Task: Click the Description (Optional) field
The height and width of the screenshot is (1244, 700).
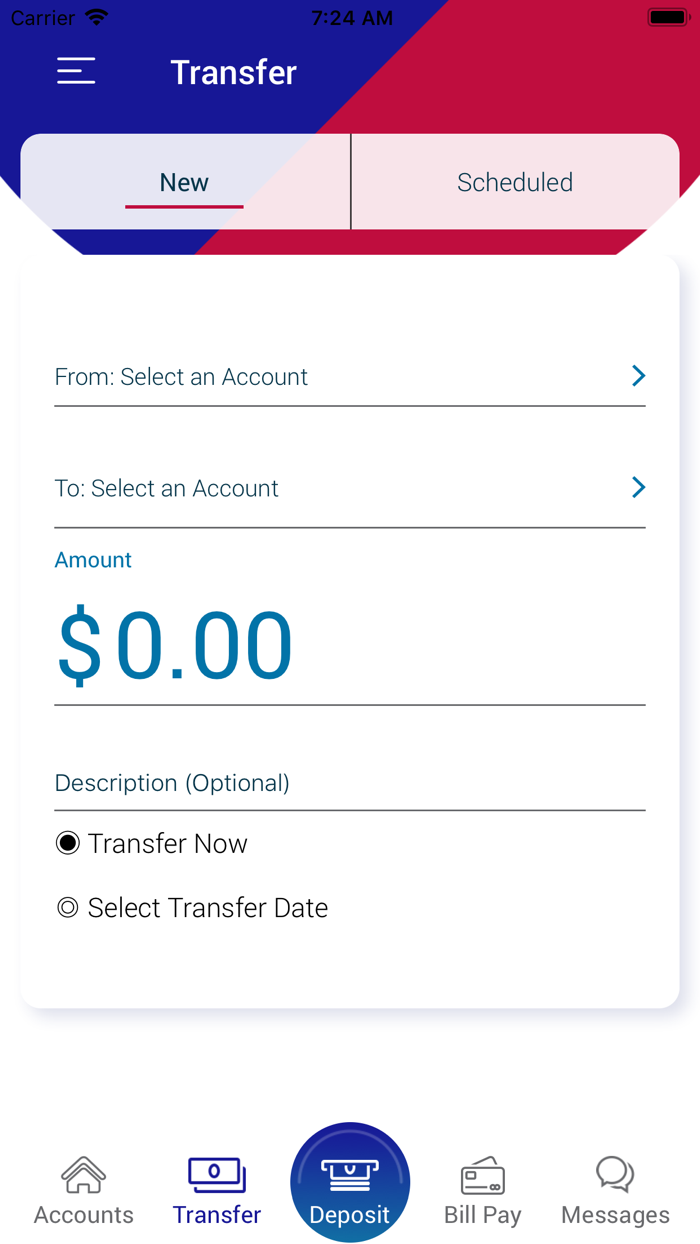Action: [x=172, y=783]
